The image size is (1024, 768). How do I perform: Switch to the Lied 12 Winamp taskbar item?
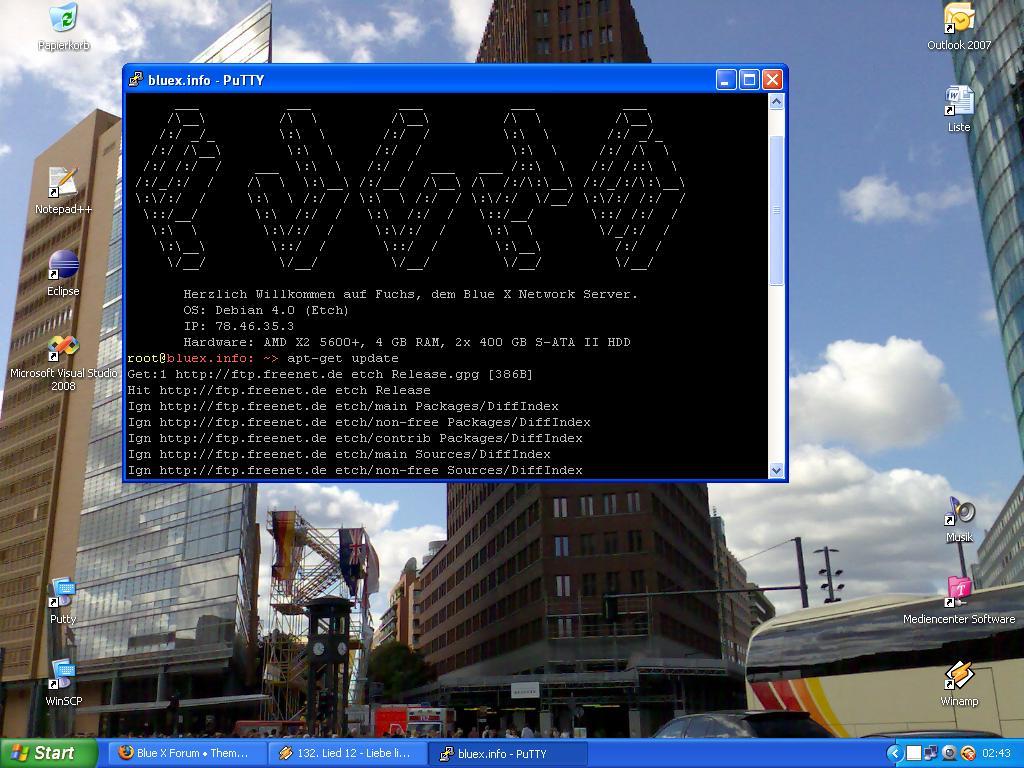pos(347,753)
